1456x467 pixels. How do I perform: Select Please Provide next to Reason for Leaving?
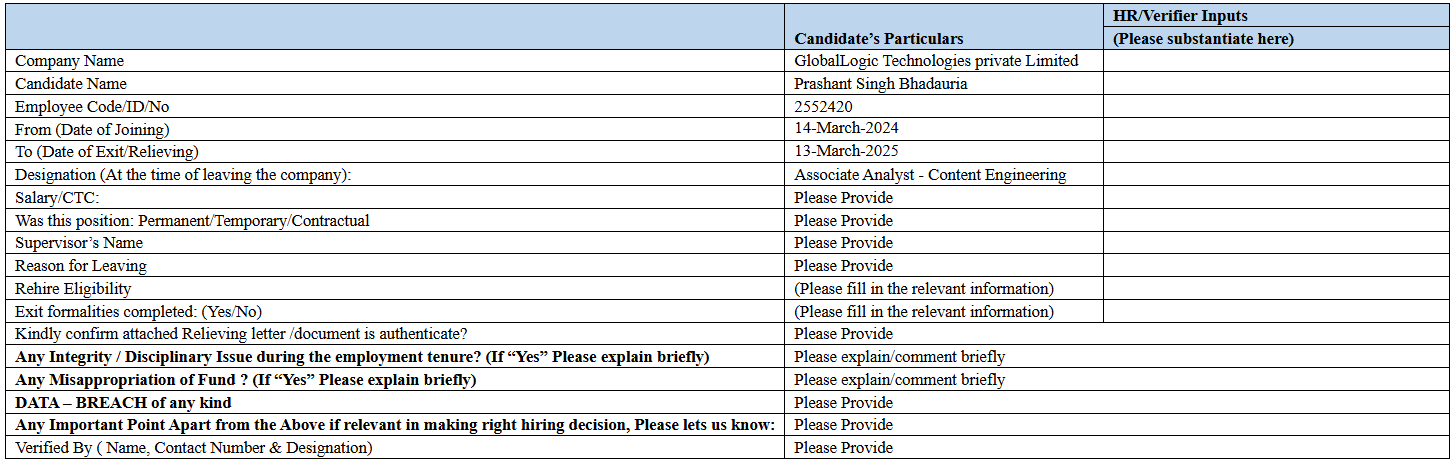[x=843, y=266]
